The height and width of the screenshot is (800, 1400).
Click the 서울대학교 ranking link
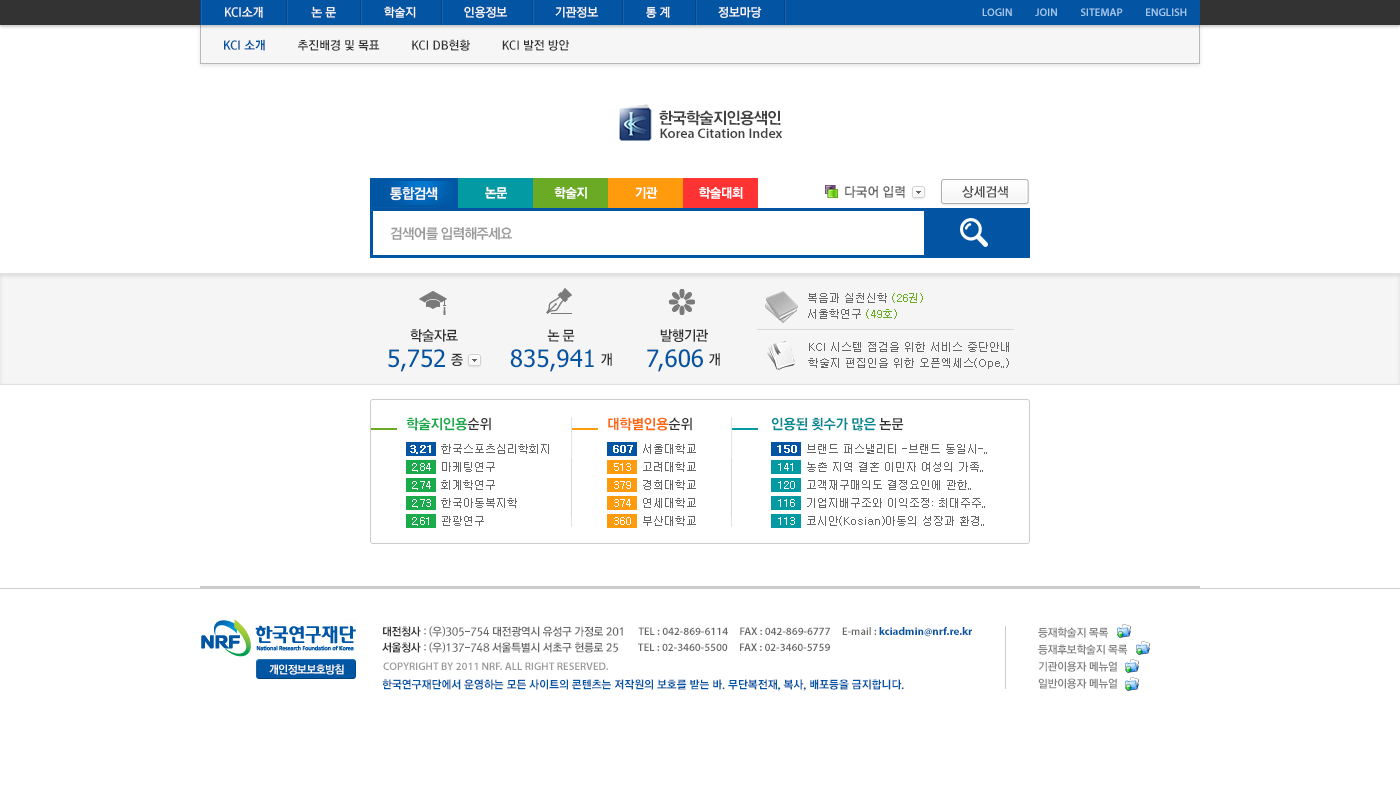coord(669,449)
